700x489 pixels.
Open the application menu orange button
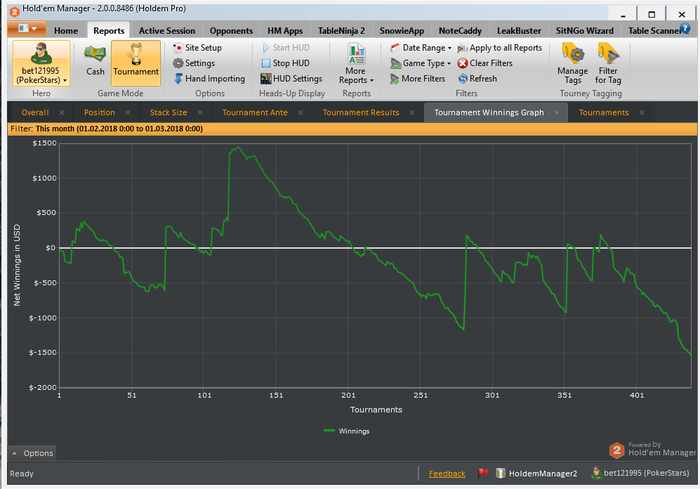click(27, 29)
